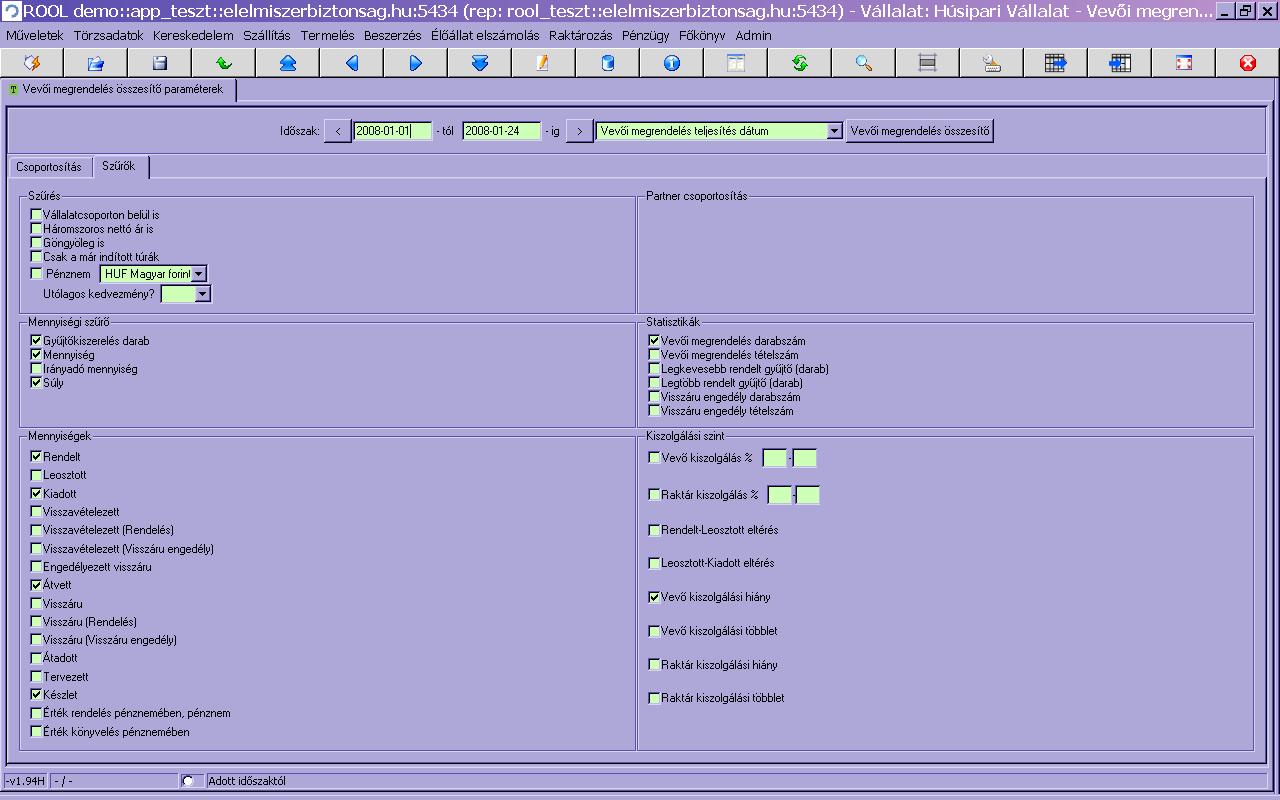Click the blue info circle icon
The width and height of the screenshot is (1280, 800).
click(x=672, y=63)
